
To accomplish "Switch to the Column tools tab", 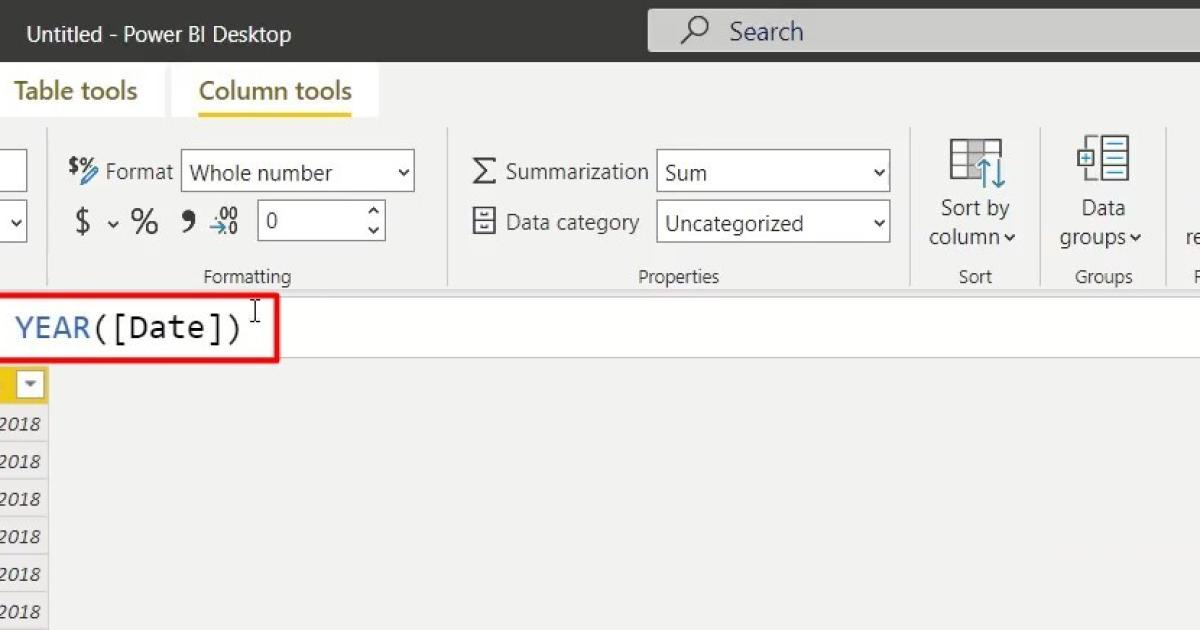I will (x=275, y=91).
